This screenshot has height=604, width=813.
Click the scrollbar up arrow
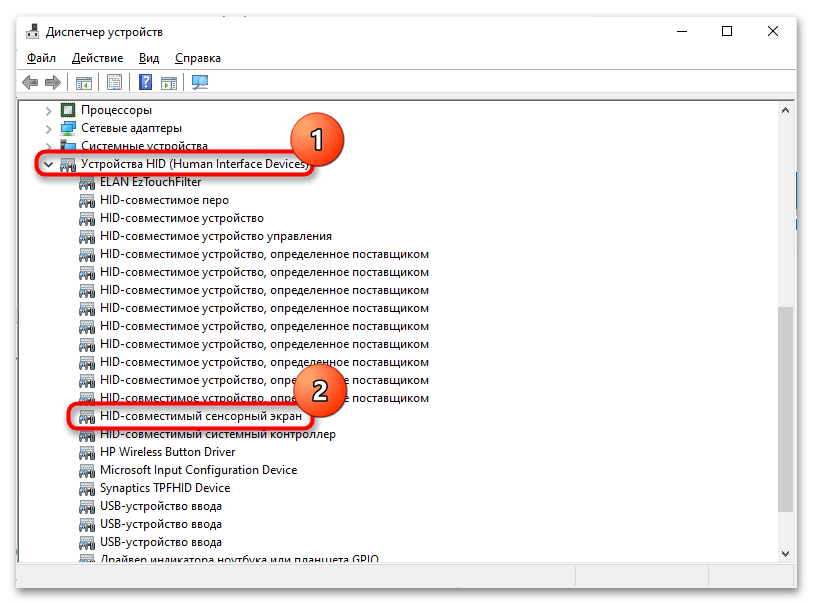786,110
